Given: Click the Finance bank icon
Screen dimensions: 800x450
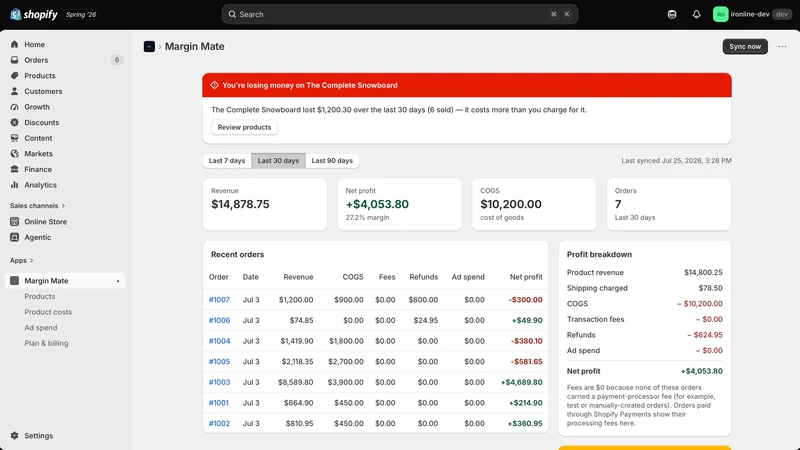Looking at the screenshot, I should 14,169.
